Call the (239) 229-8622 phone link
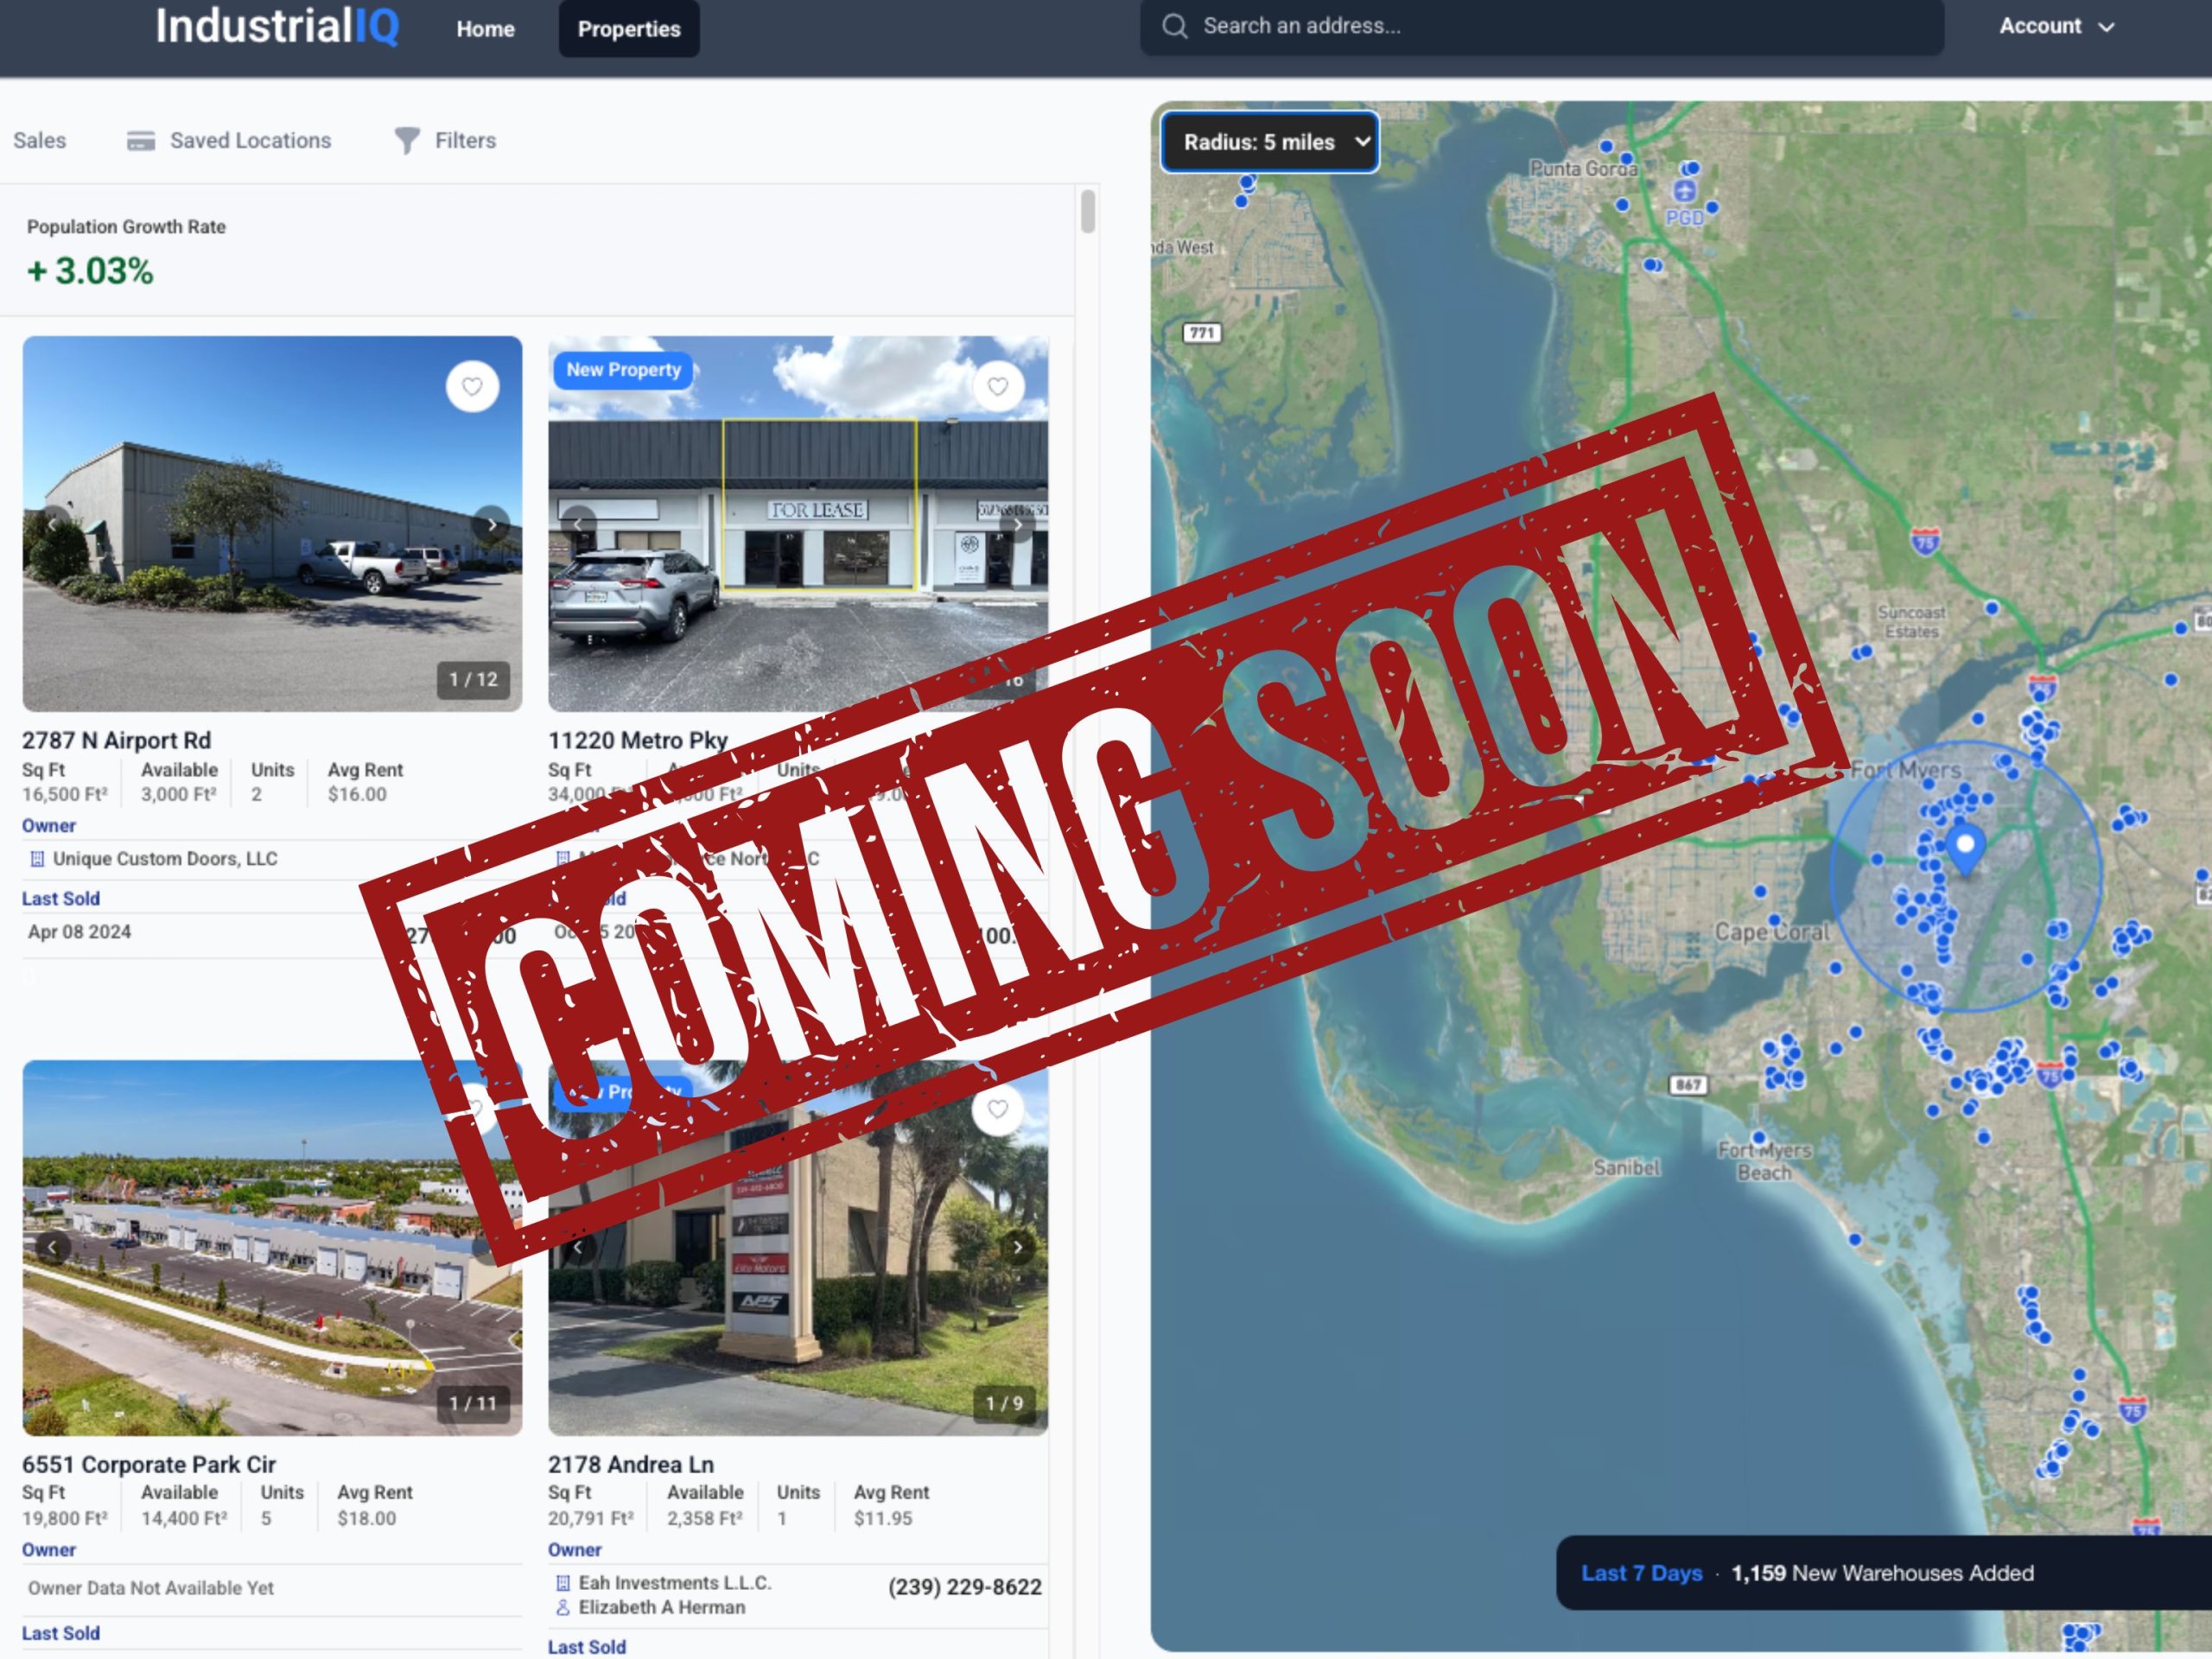Image resolution: width=2212 pixels, height=1659 pixels. click(963, 1587)
